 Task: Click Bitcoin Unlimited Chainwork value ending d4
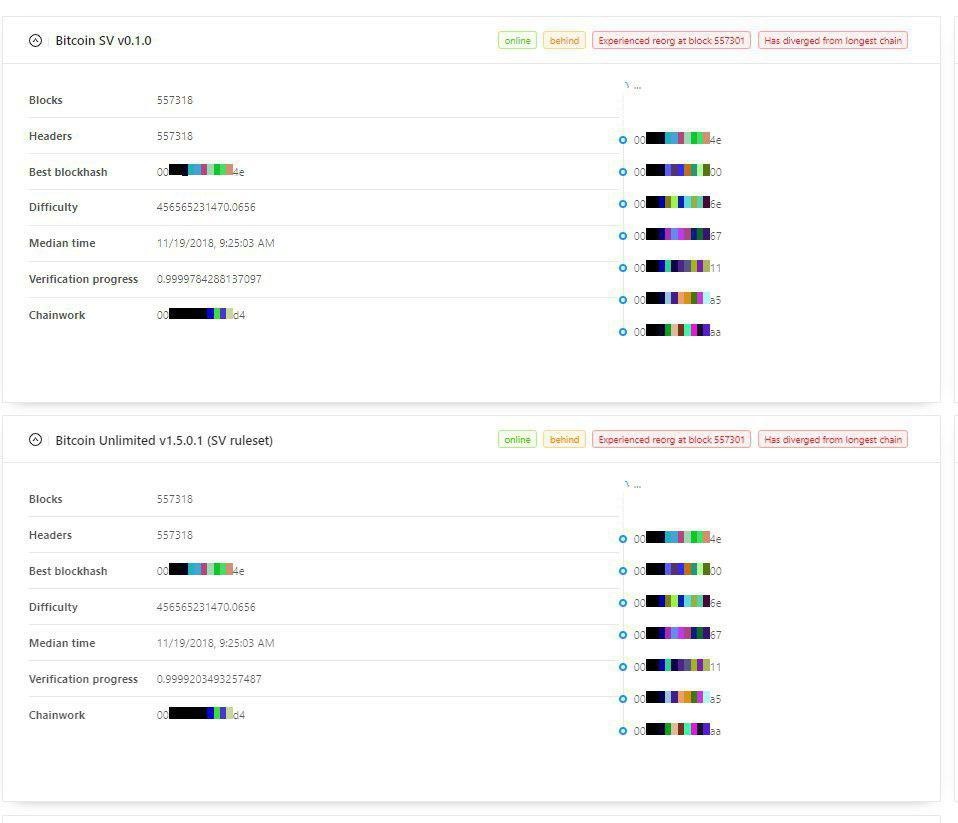200,714
